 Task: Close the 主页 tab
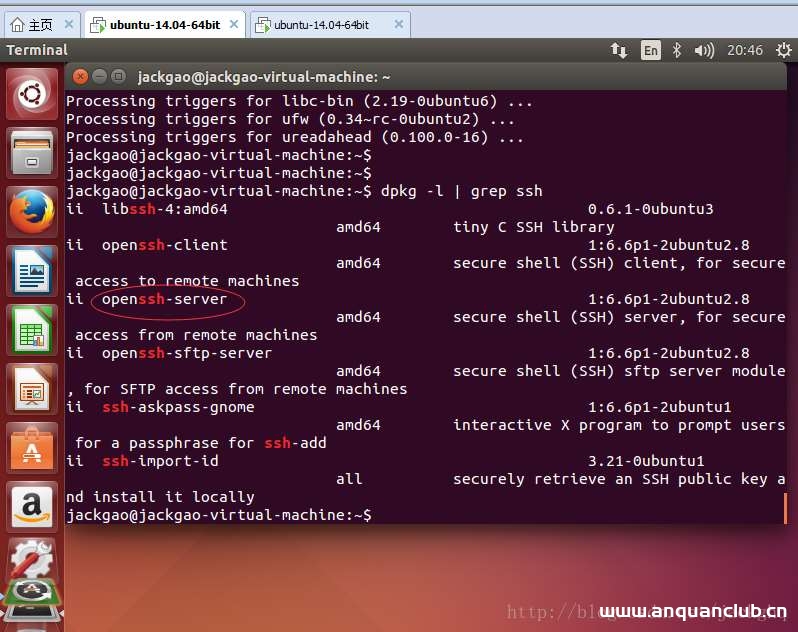tap(69, 24)
